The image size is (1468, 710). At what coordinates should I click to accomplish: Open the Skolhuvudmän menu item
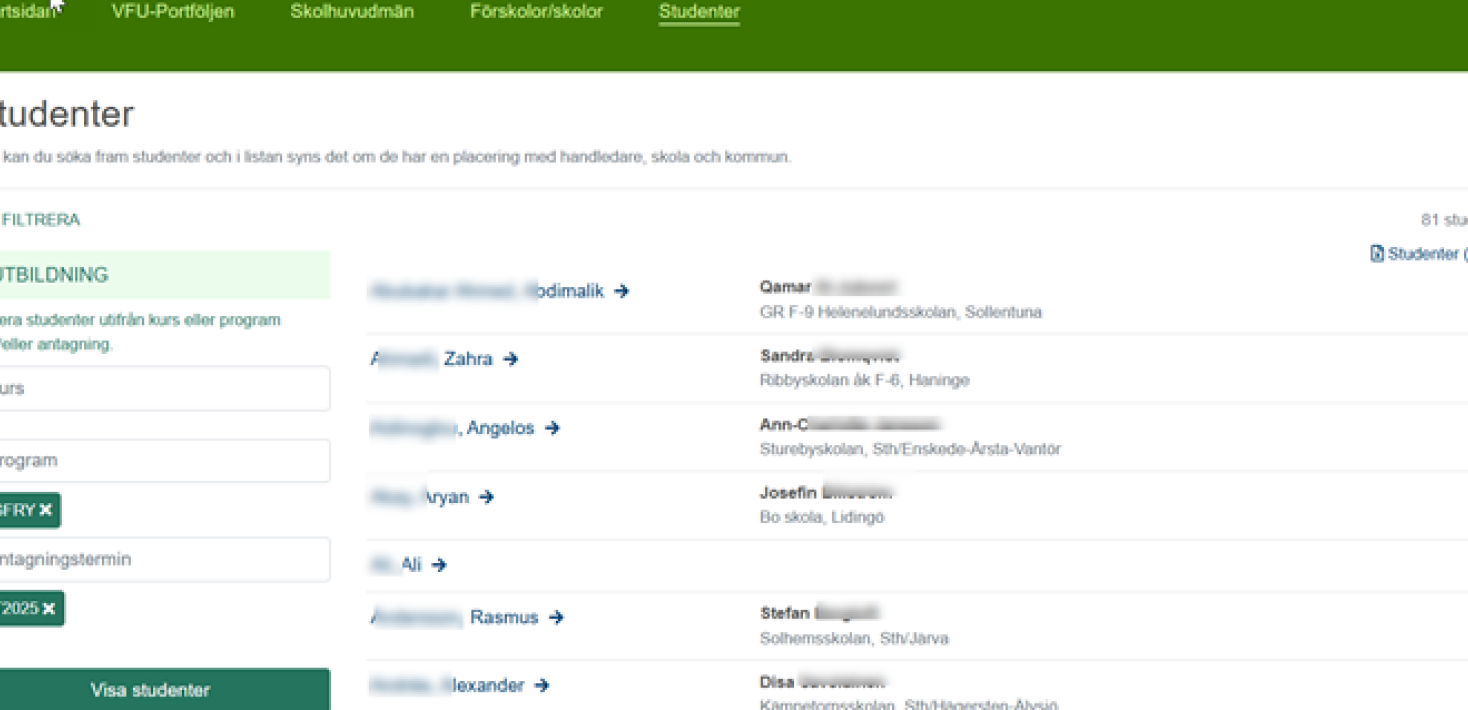(x=352, y=12)
